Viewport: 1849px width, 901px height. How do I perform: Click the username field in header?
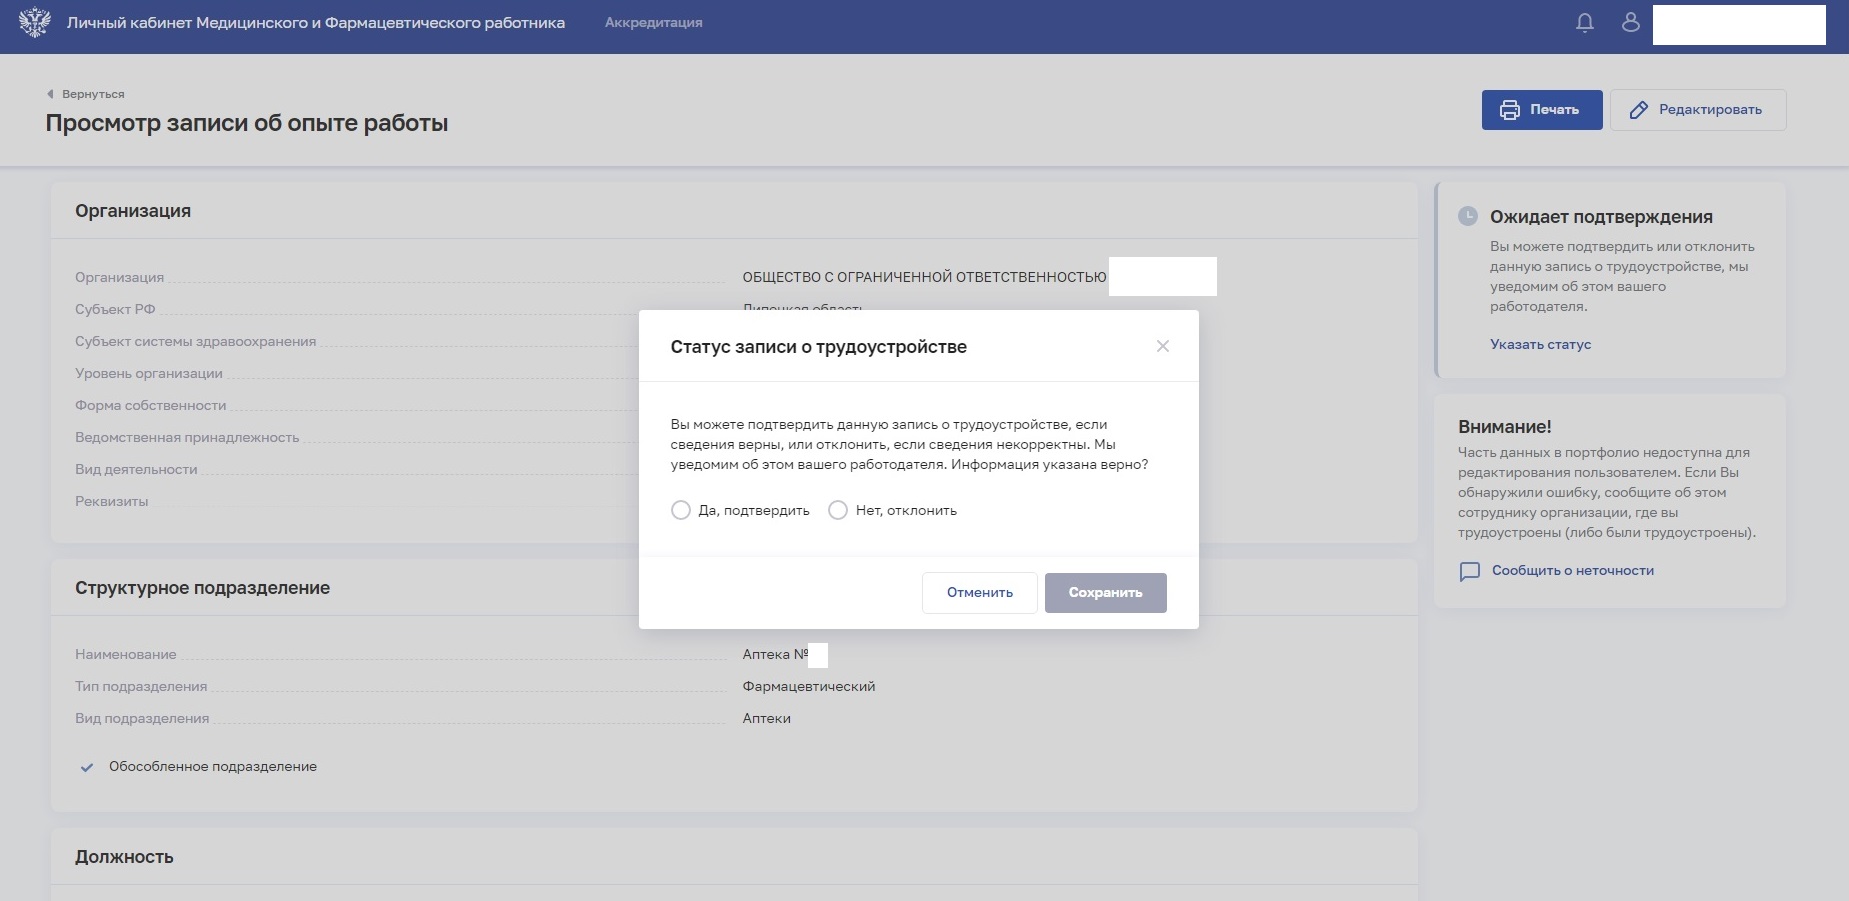[1738, 25]
